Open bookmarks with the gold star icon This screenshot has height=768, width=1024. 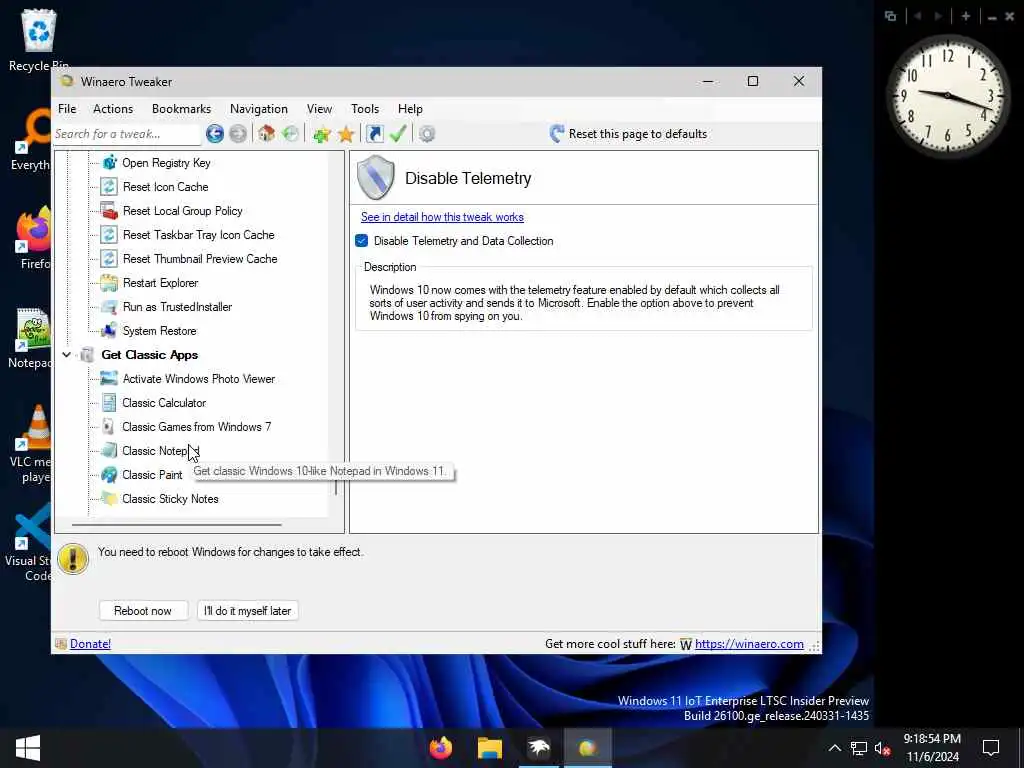(345, 135)
